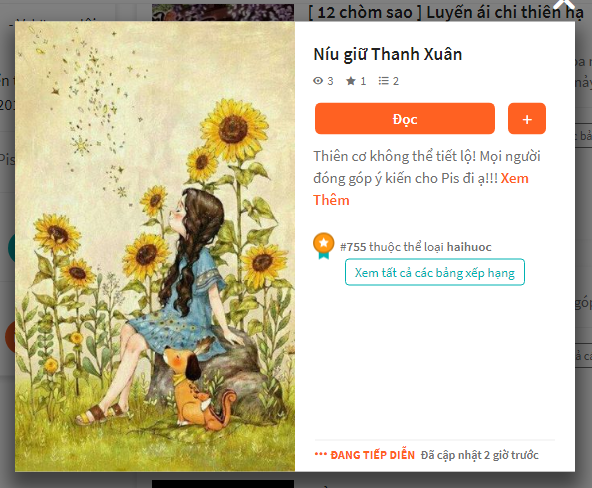Viewport: 592px width, 488px height.
Task: Click the Đã cập nhật 2 giờ trước text
Action: [479, 455]
